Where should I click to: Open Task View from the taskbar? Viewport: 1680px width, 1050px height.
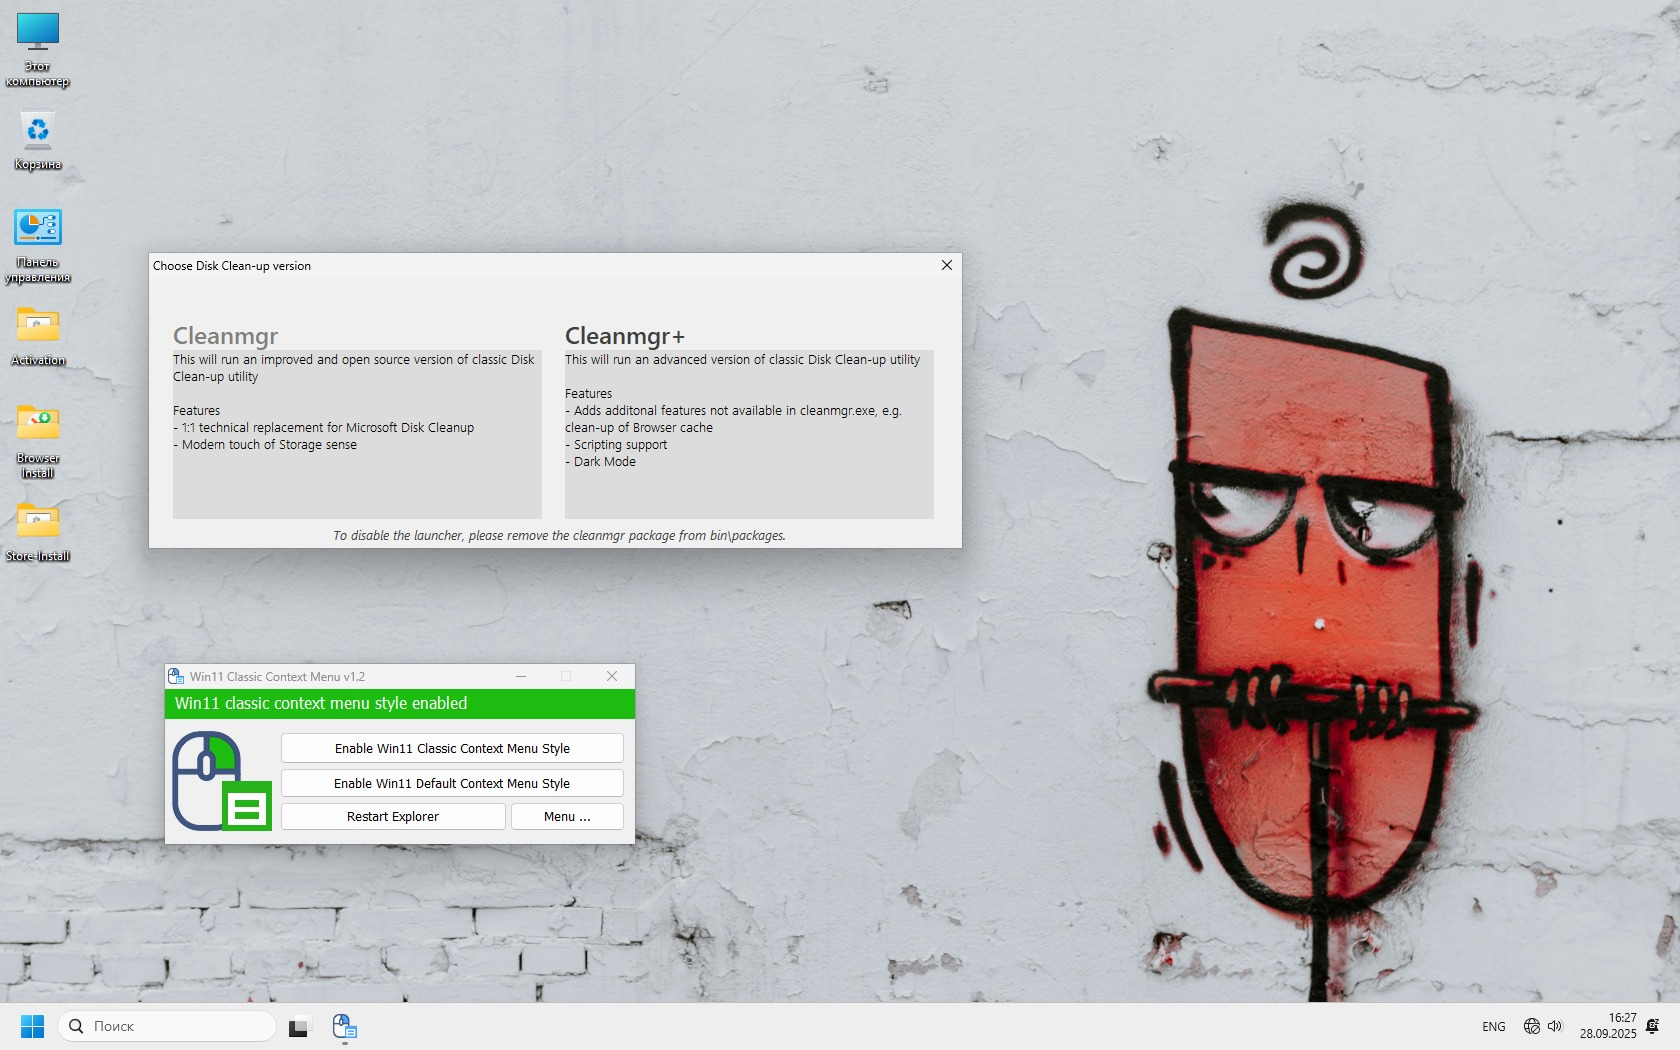click(299, 1026)
